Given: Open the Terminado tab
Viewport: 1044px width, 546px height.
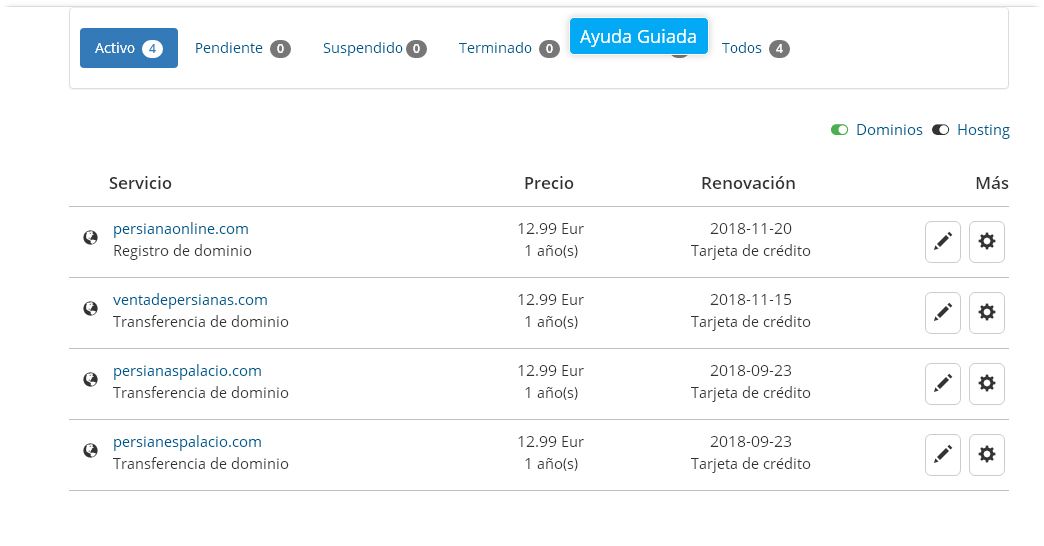Looking at the screenshot, I should pos(509,48).
